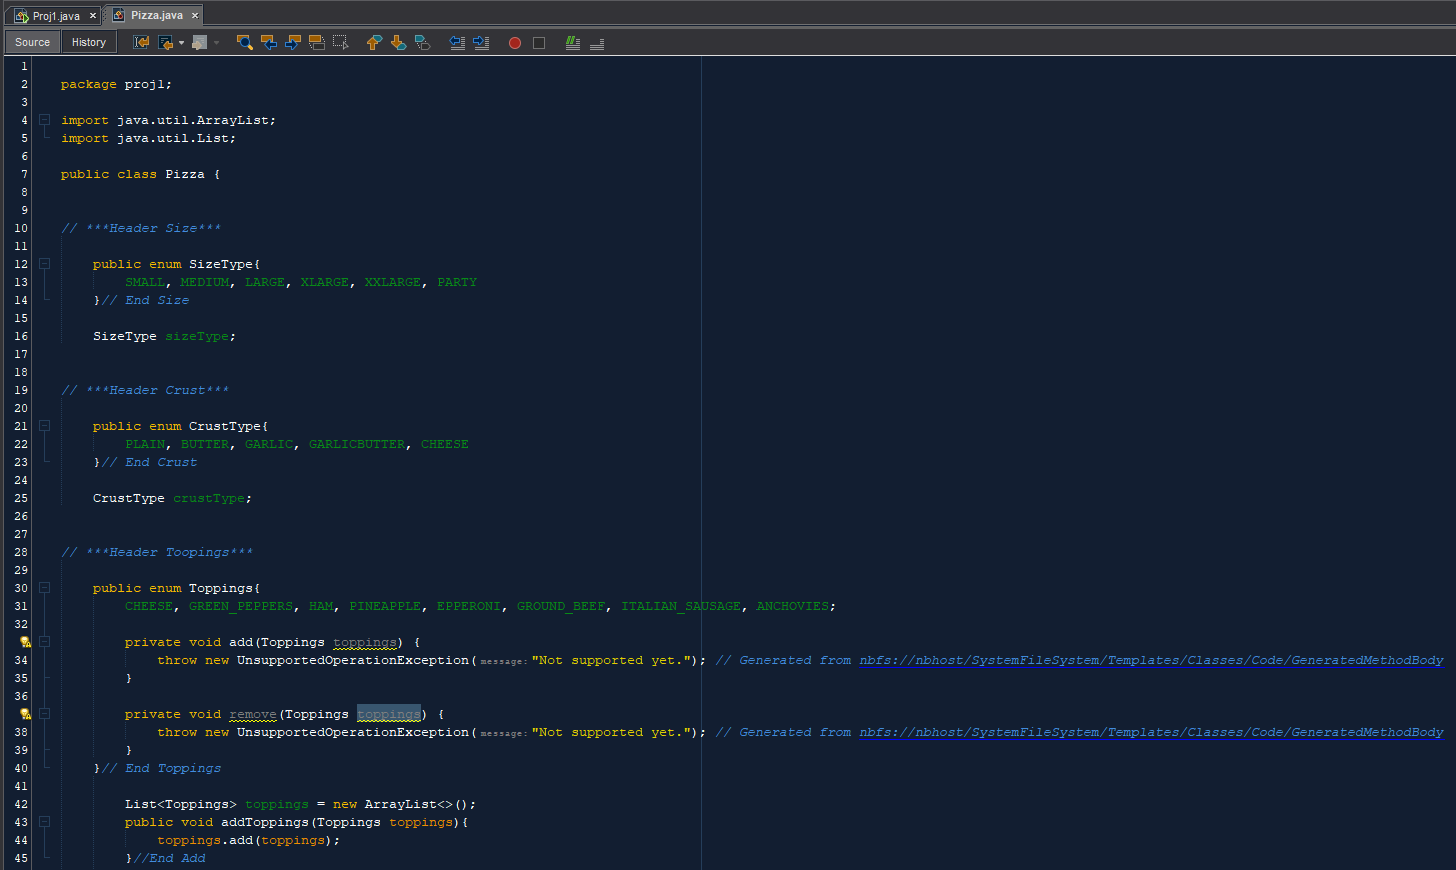Screen dimensions: 1456x870
Task: Collapse addToppings method fold marker
Action: pyautogui.click(x=44, y=822)
